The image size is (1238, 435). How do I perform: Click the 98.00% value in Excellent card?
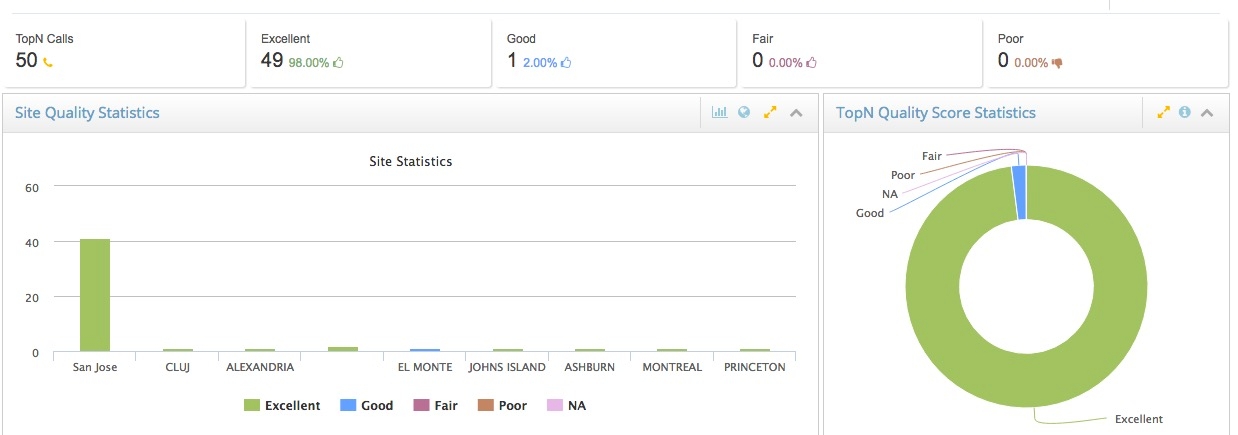point(309,62)
